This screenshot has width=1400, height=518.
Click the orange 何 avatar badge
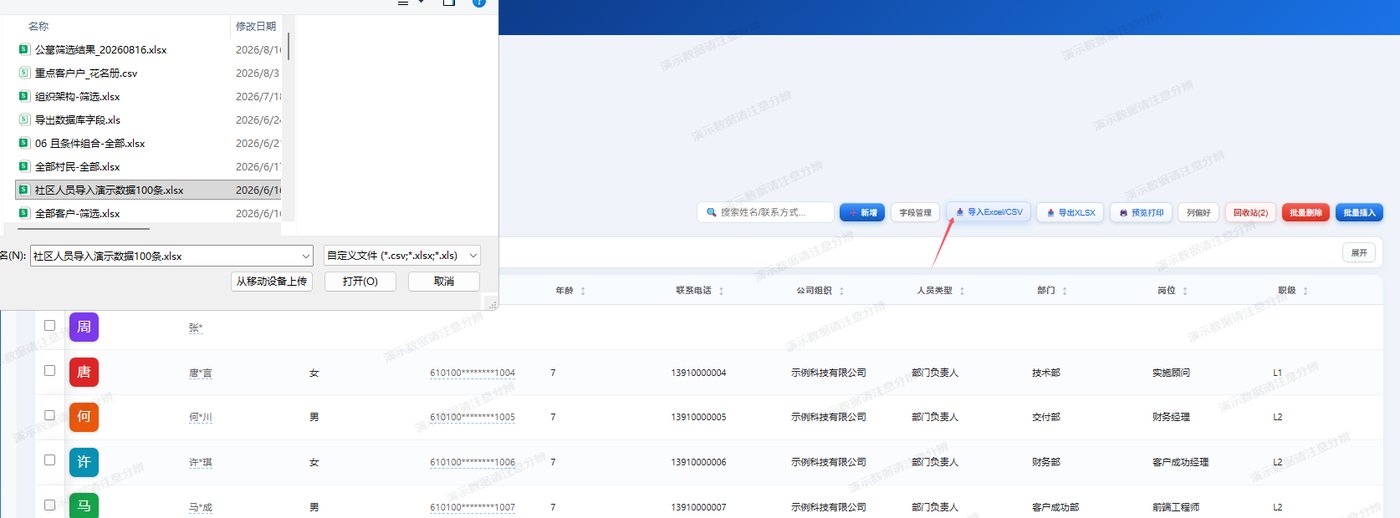84,417
